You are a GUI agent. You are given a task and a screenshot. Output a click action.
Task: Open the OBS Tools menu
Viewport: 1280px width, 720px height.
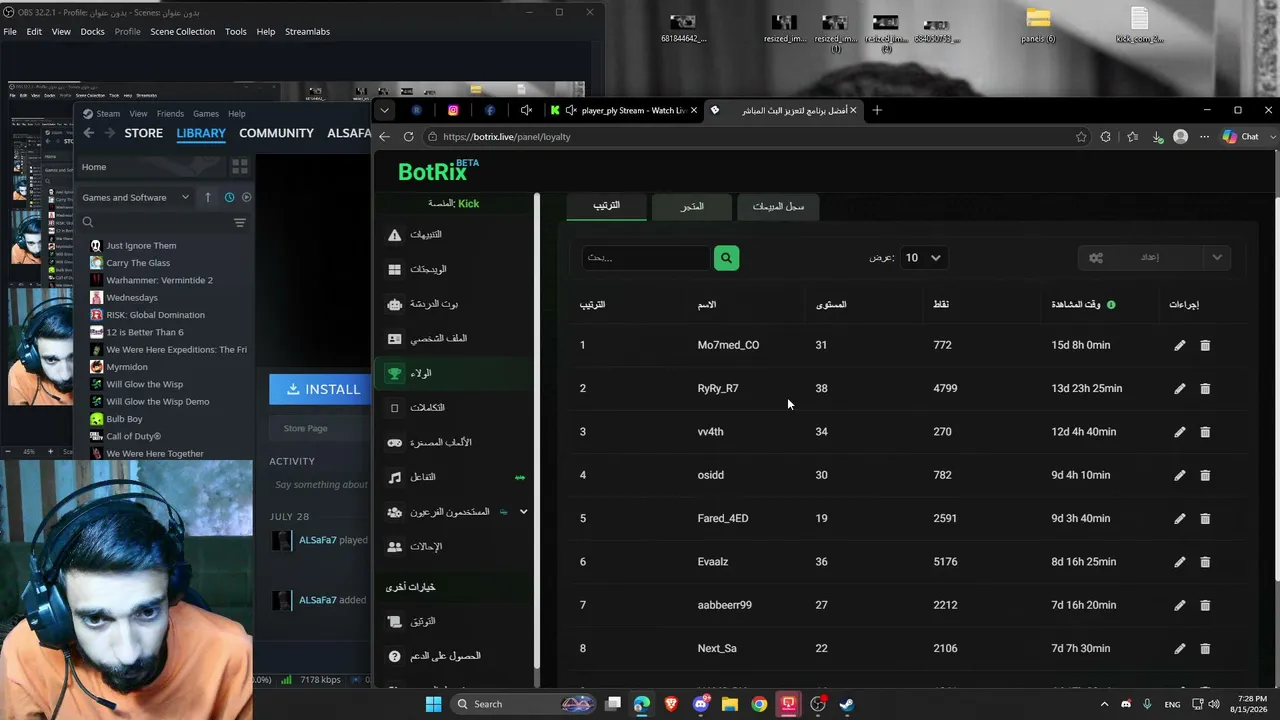click(236, 31)
